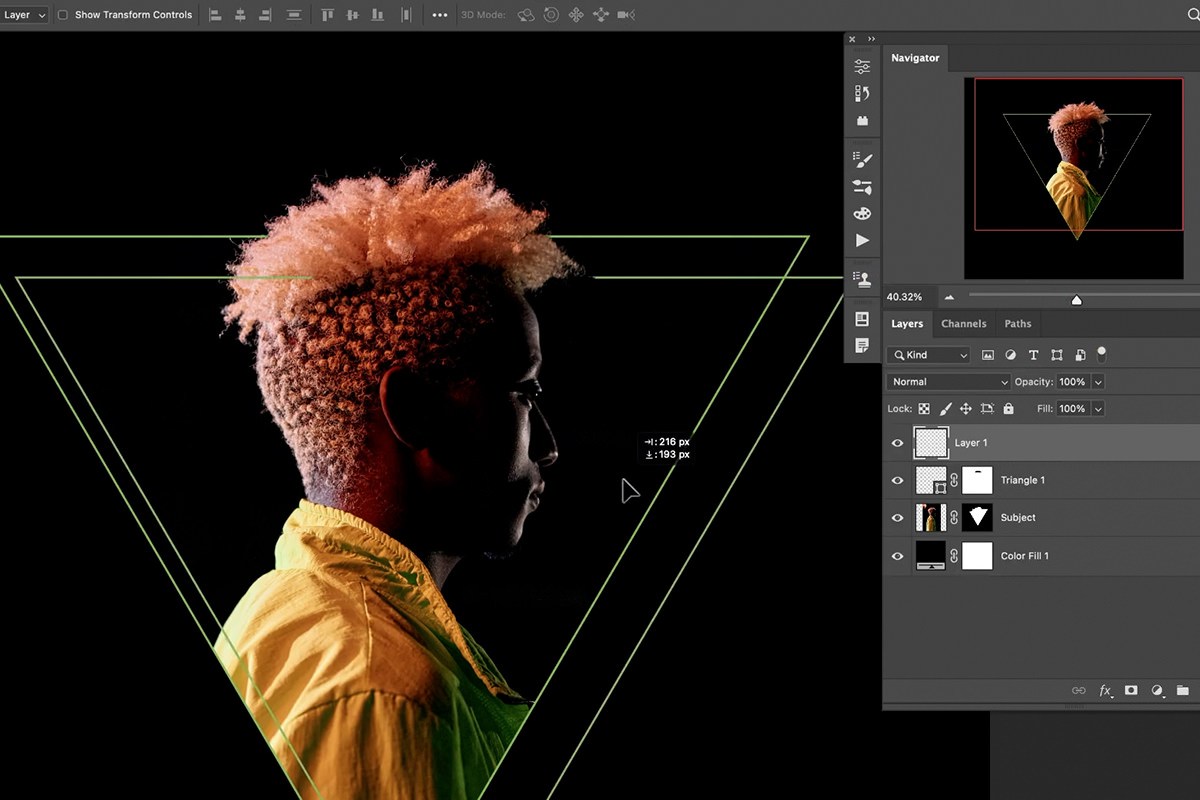Create a new group folder icon

(1183, 690)
